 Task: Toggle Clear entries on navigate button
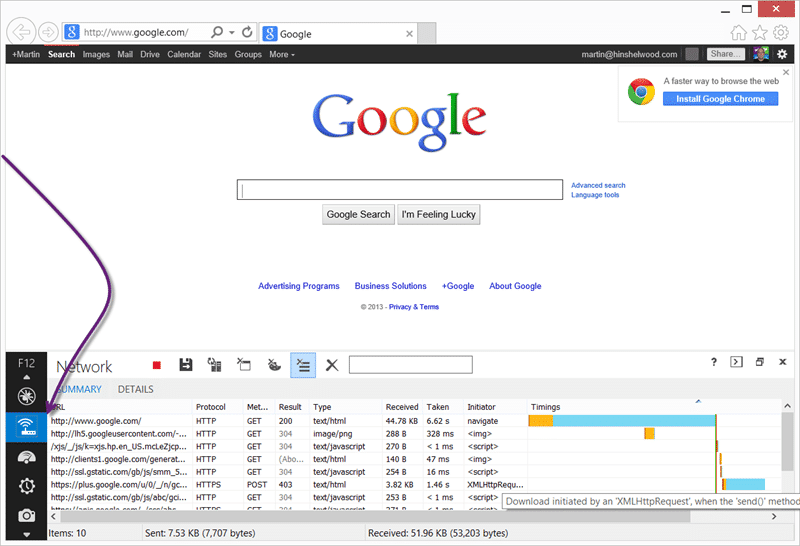[x=303, y=365]
